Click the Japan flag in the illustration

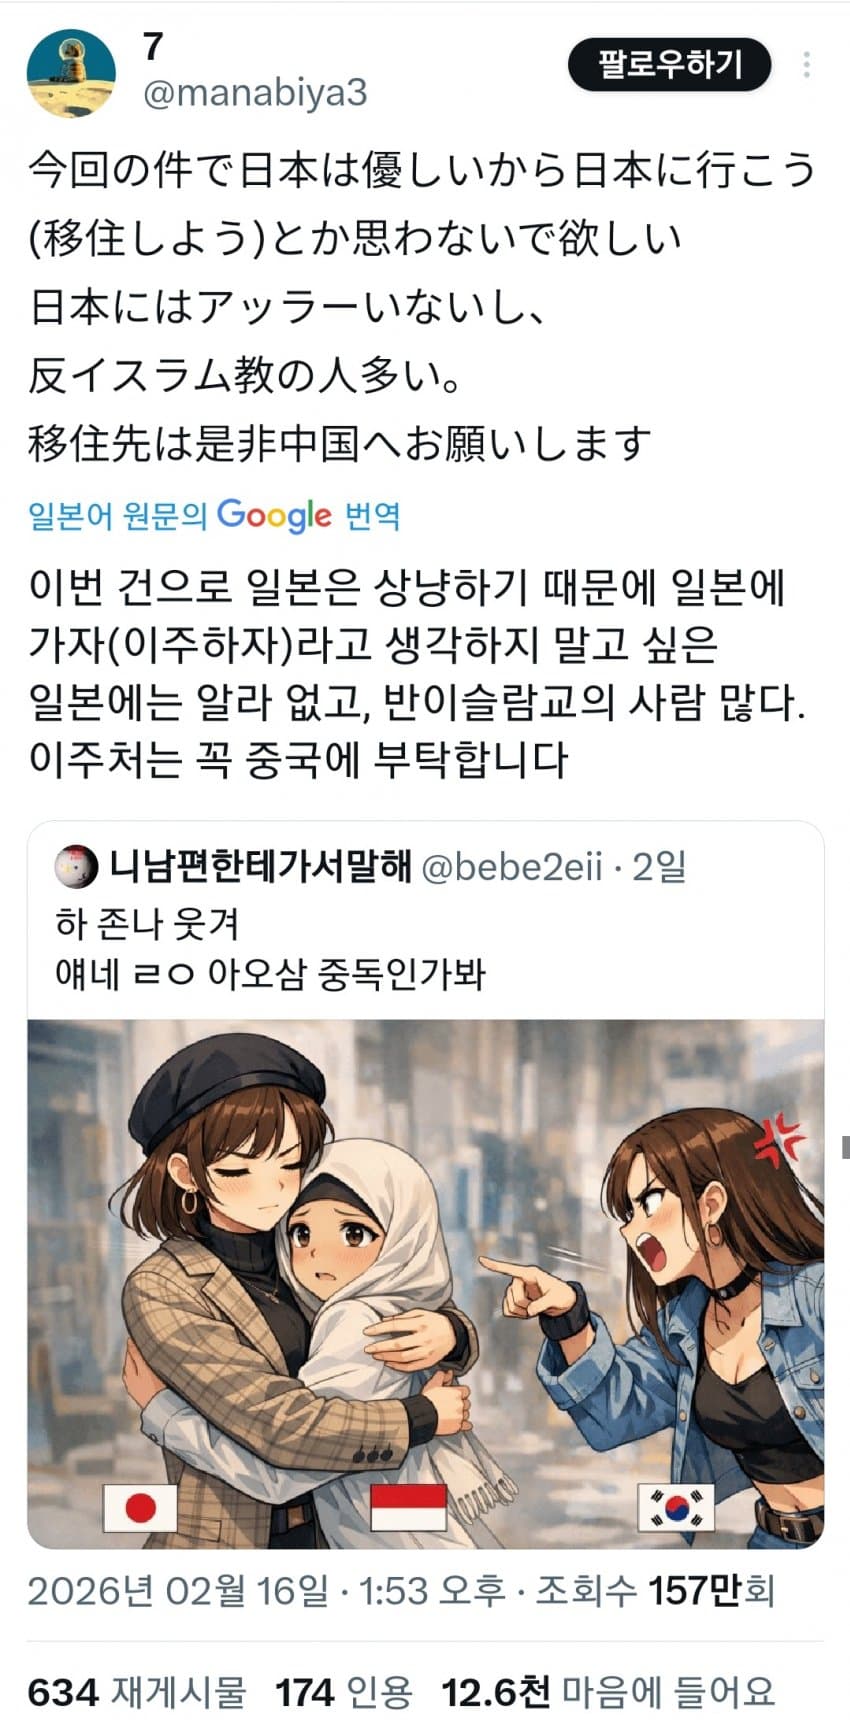pyautogui.click(x=140, y=1508)
